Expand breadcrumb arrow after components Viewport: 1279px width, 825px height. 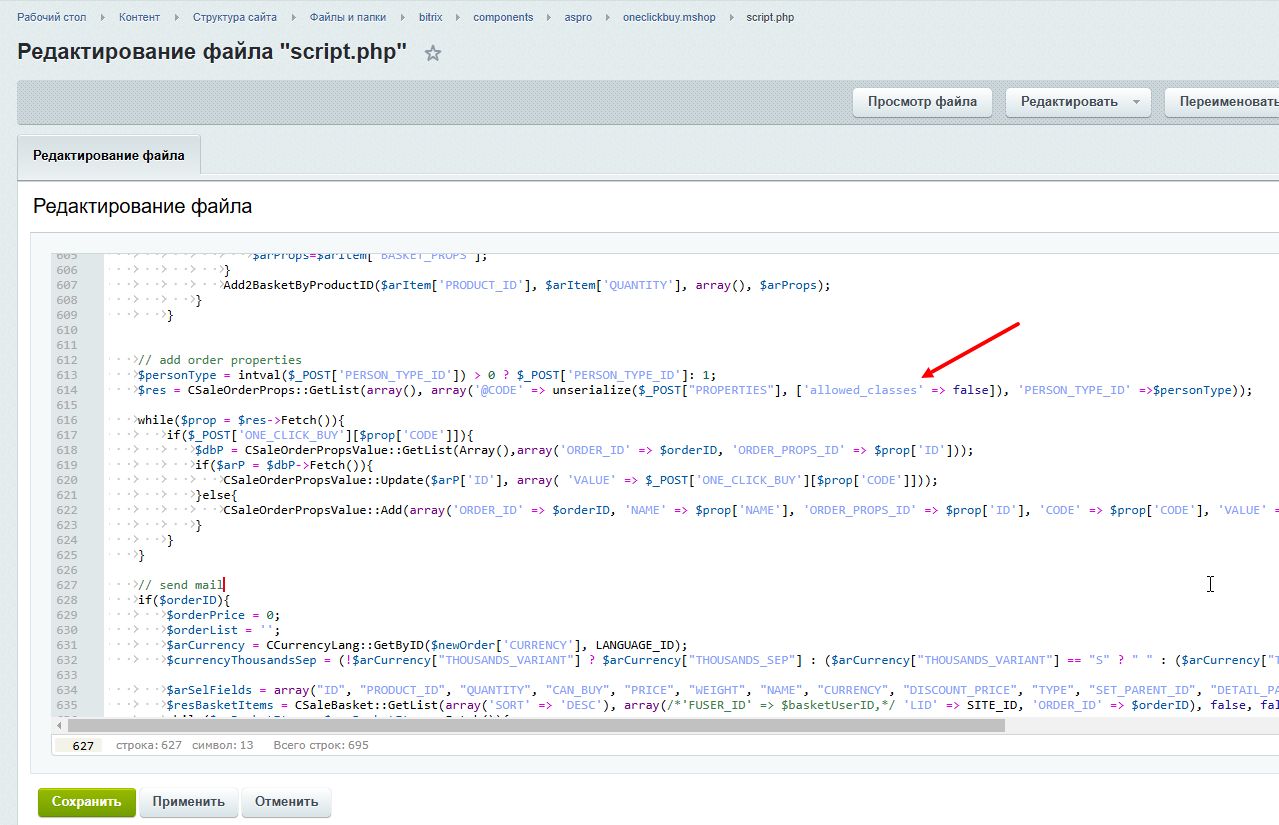coord(549,18)
